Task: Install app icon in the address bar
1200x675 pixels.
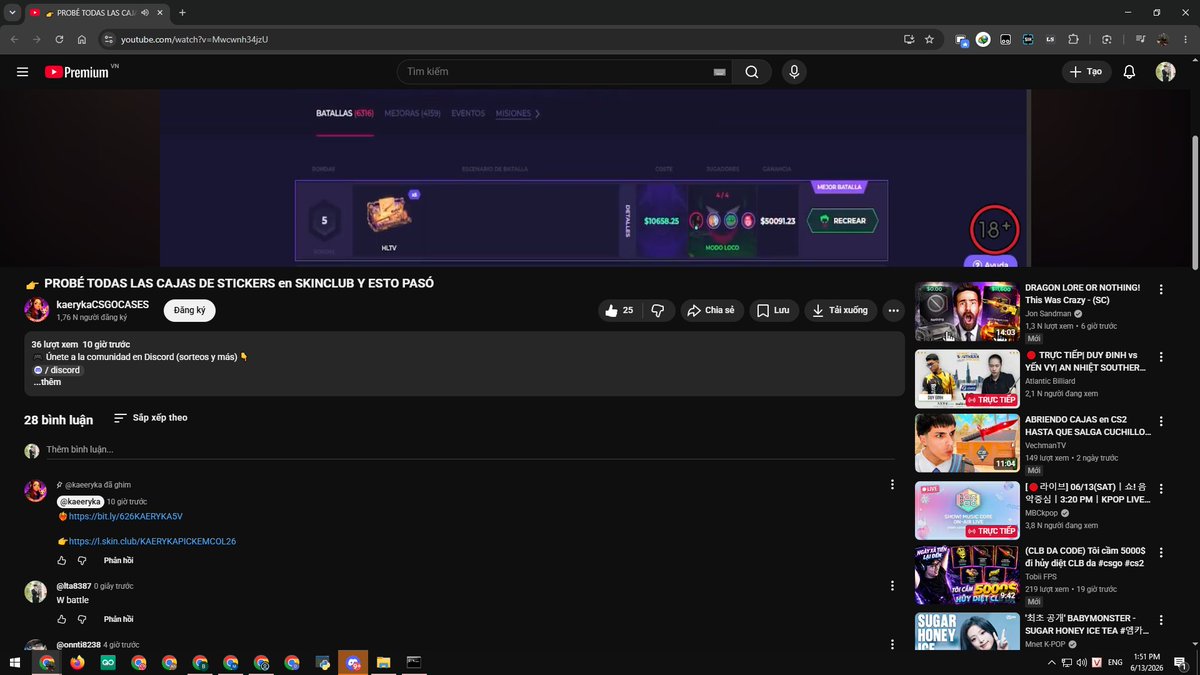Action: tap(908, 39)
